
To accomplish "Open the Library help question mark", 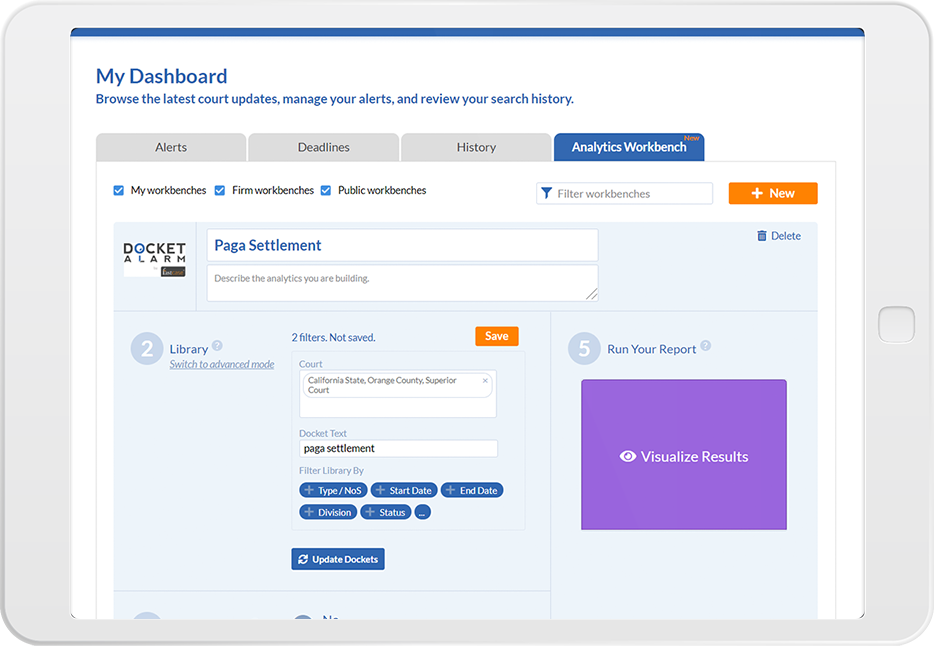I will click(217, 345).
